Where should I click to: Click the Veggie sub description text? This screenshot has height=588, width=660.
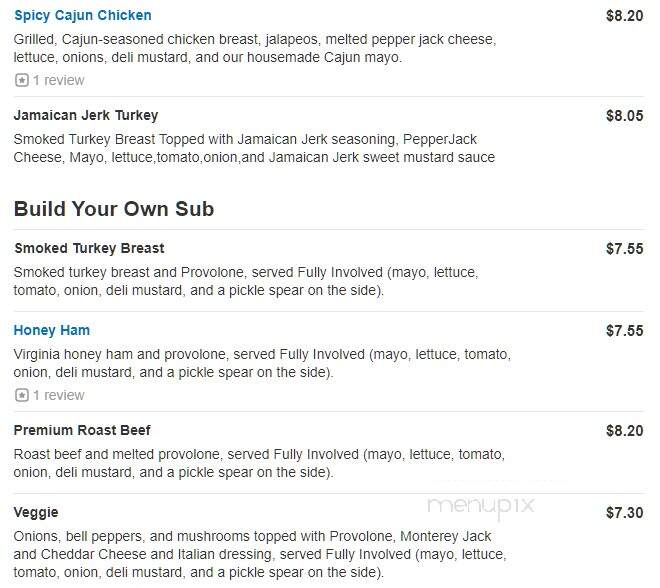[260, 554]
